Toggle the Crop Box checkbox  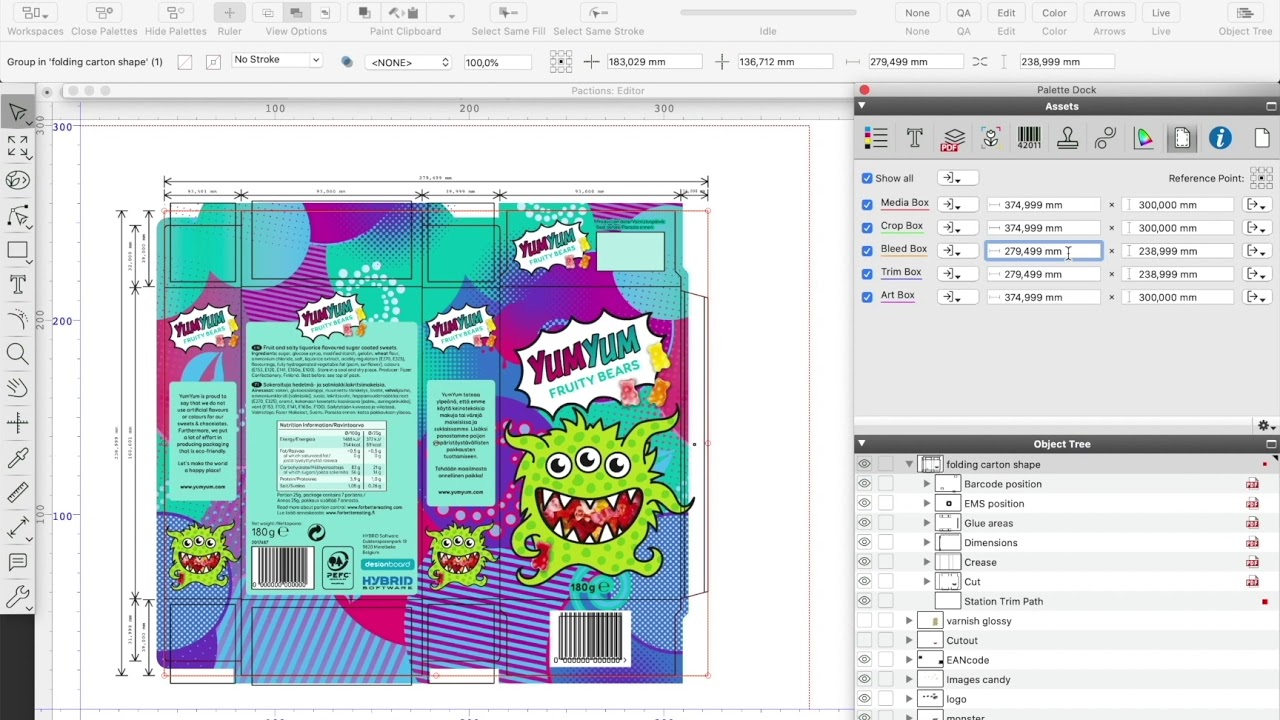click(x=867, y=227)
